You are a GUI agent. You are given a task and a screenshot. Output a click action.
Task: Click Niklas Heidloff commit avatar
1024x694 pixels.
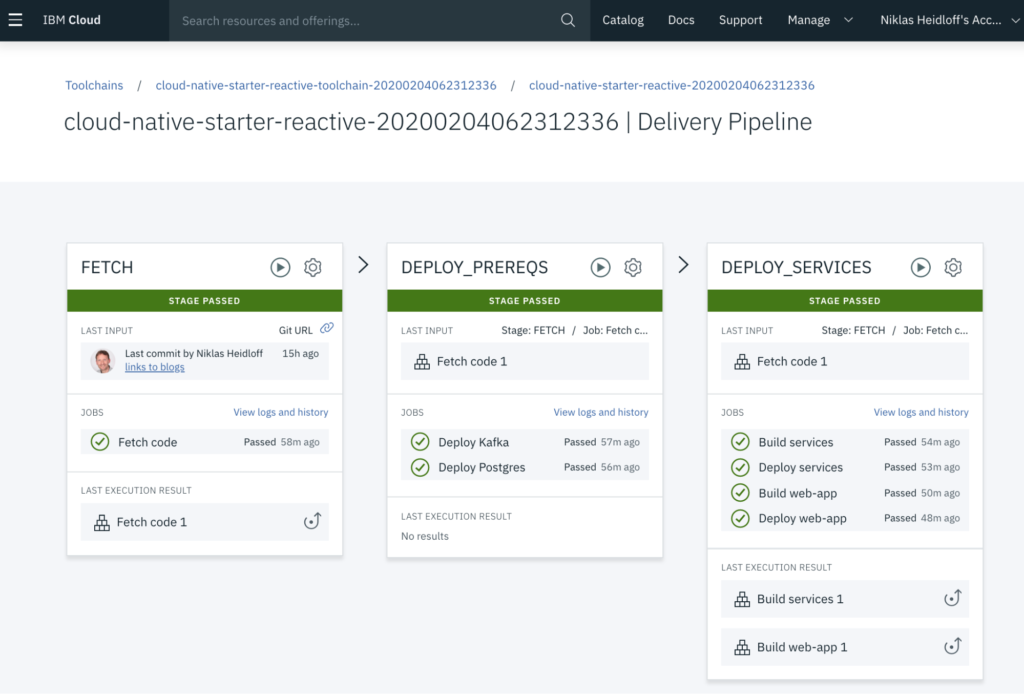click(x=103, y=361)
